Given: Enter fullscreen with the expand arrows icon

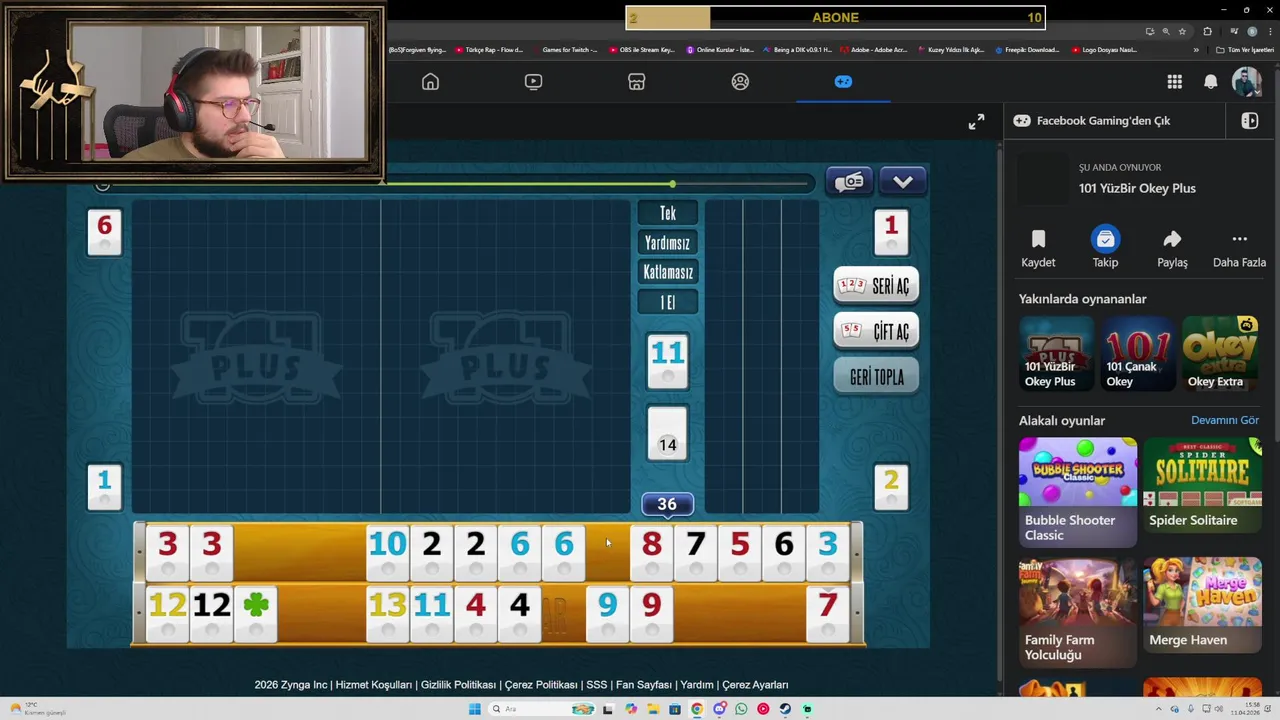Looking at the screenshot, I should tap(976, 122).
